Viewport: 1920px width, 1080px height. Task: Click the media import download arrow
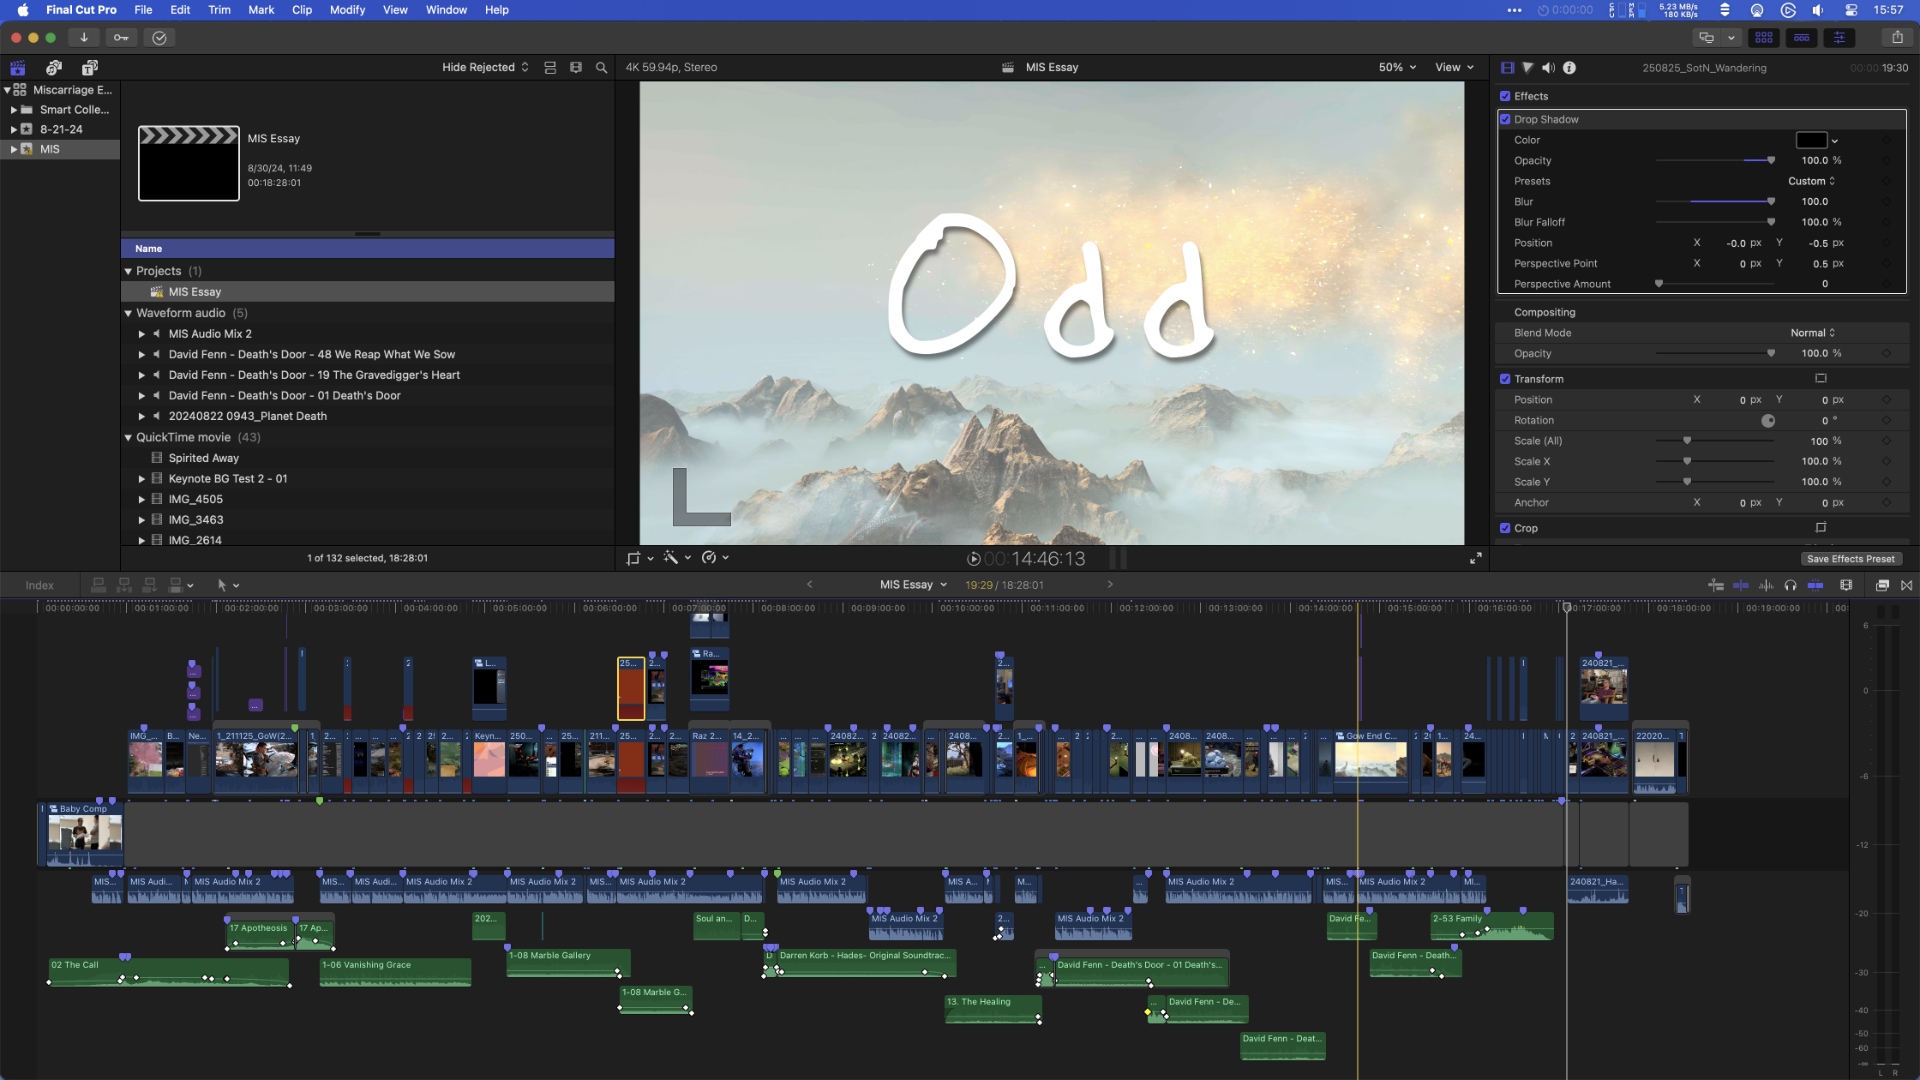coord(84,37)
